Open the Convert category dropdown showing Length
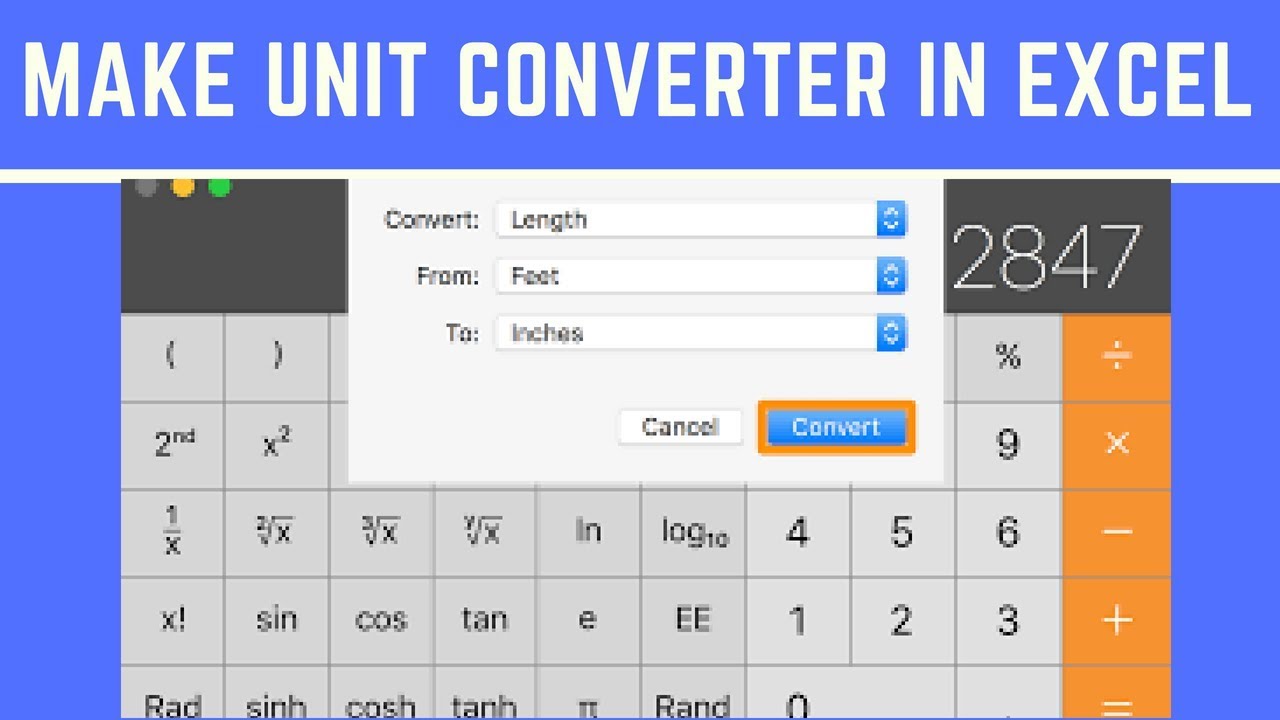The image size is (1280, 720). click(x=701, y=220)
